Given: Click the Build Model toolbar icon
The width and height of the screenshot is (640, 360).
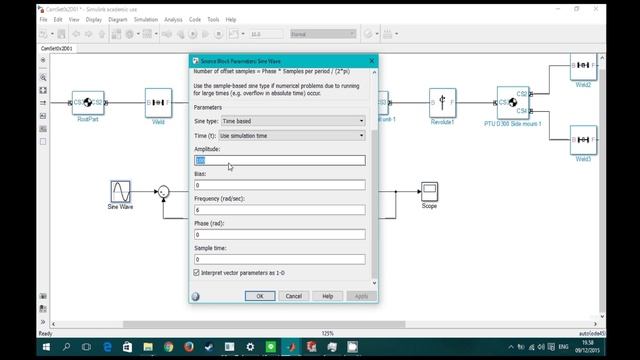Looking at the screenshot, I should [387, 34].
